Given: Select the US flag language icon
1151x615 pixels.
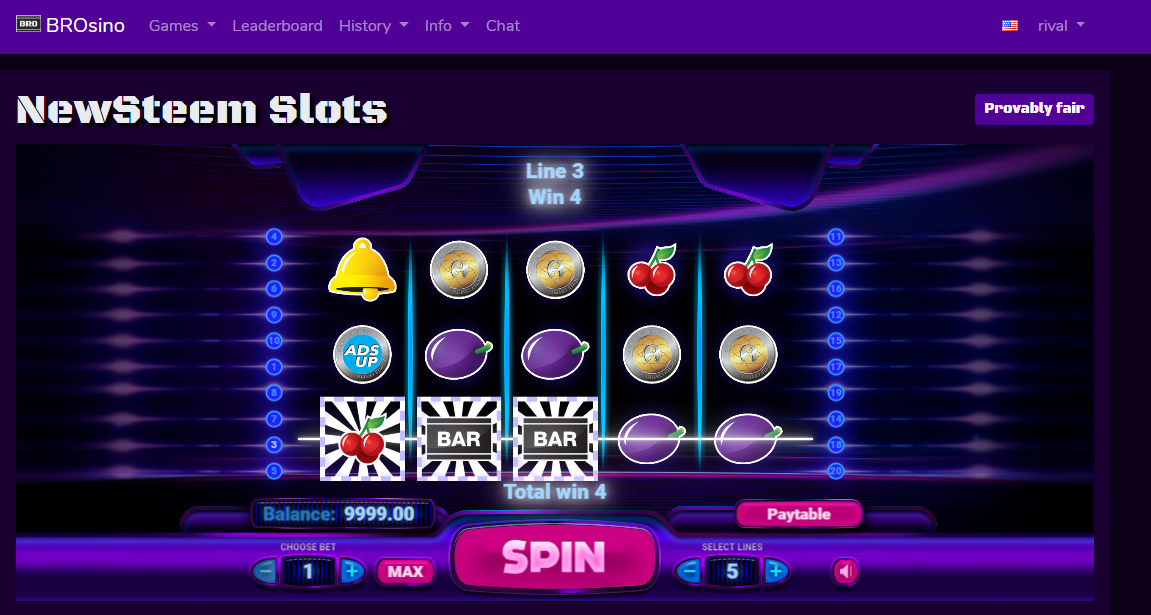Looking at the screenshot, I should pyautogui.click(x=1010, y=25).
